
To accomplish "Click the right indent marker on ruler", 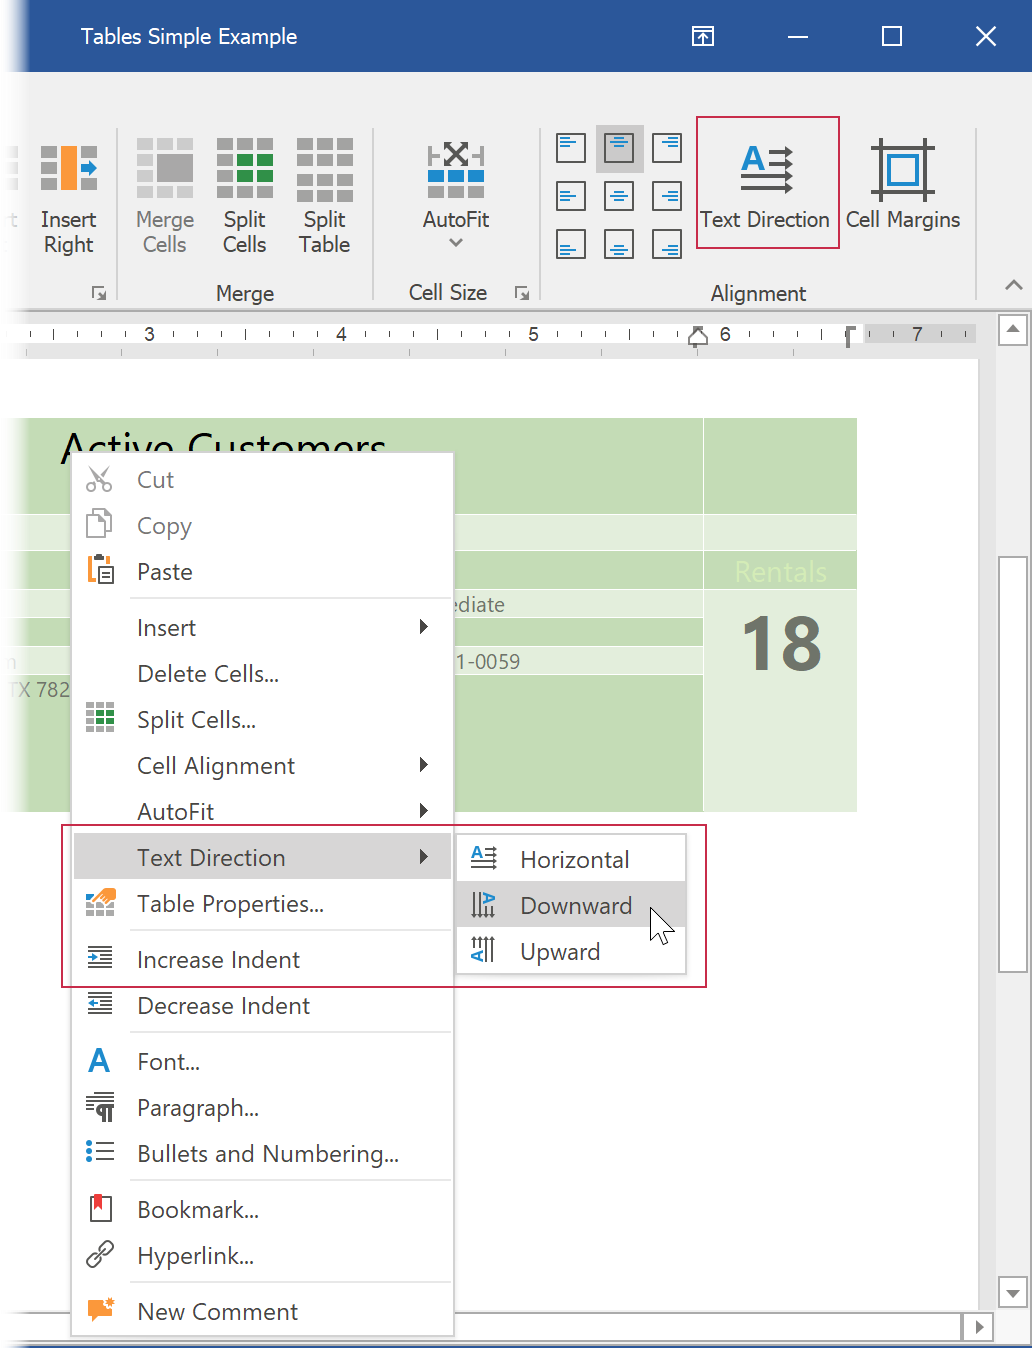I will pos(698,335).
